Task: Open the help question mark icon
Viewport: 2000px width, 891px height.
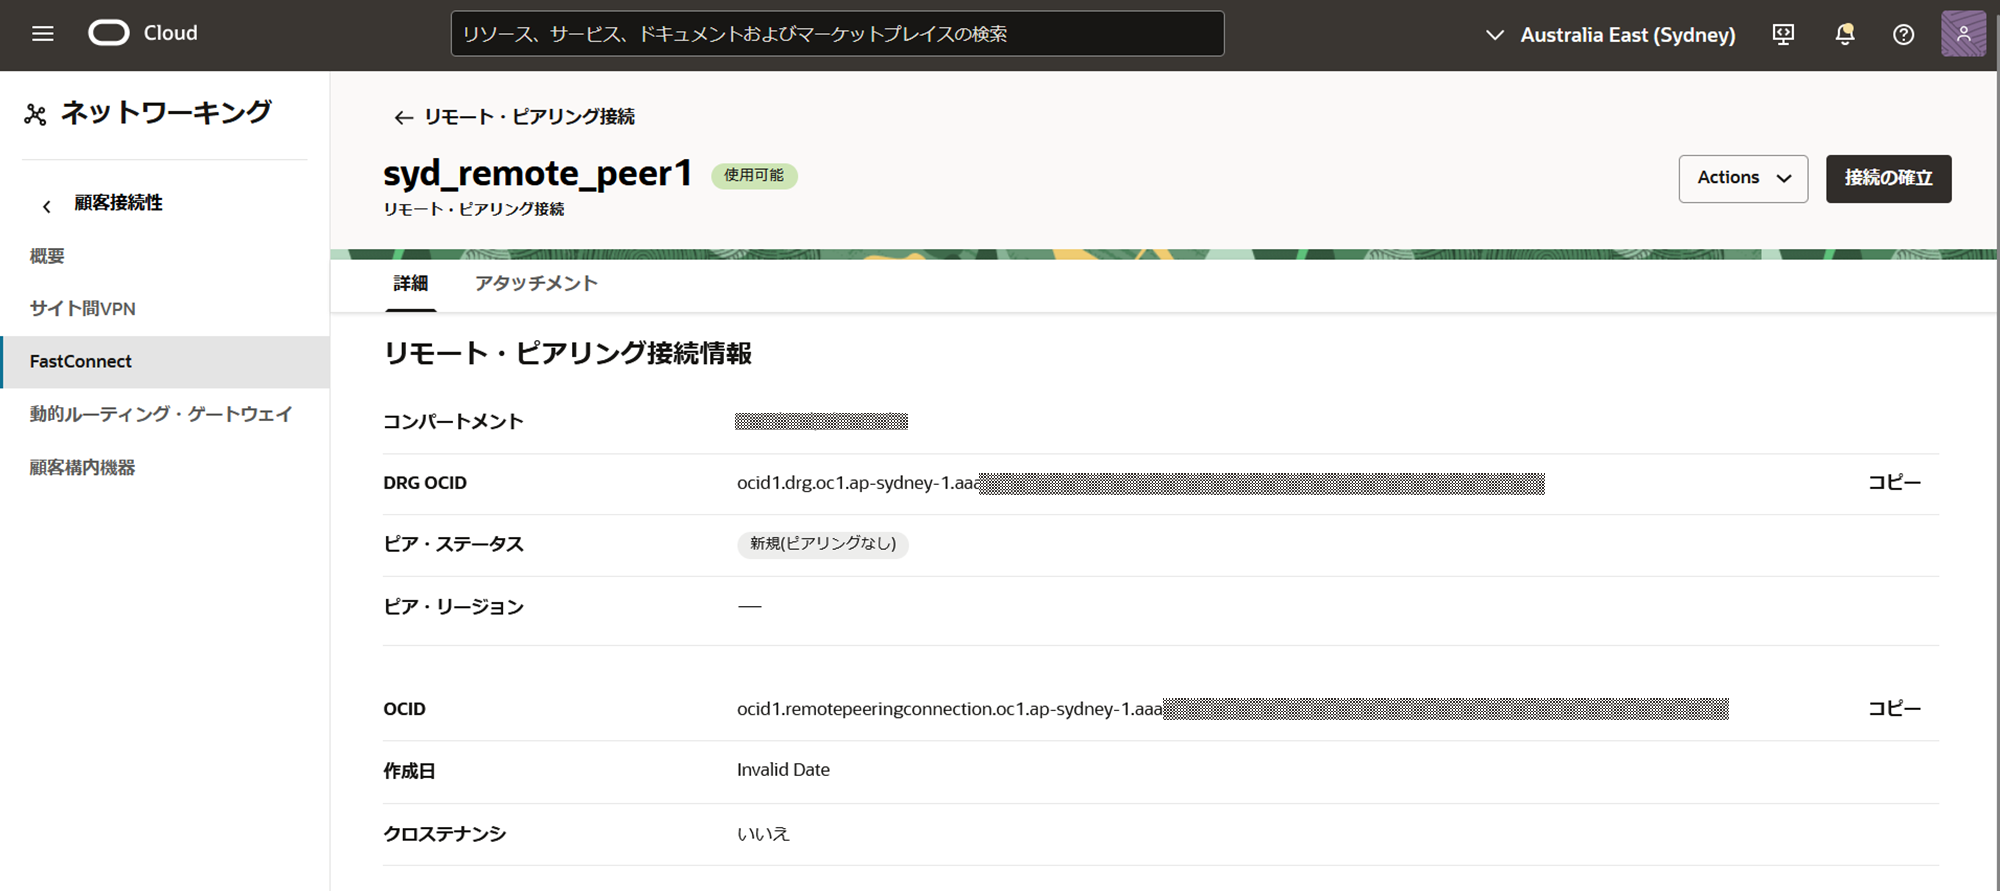Action: point(1903,34)
